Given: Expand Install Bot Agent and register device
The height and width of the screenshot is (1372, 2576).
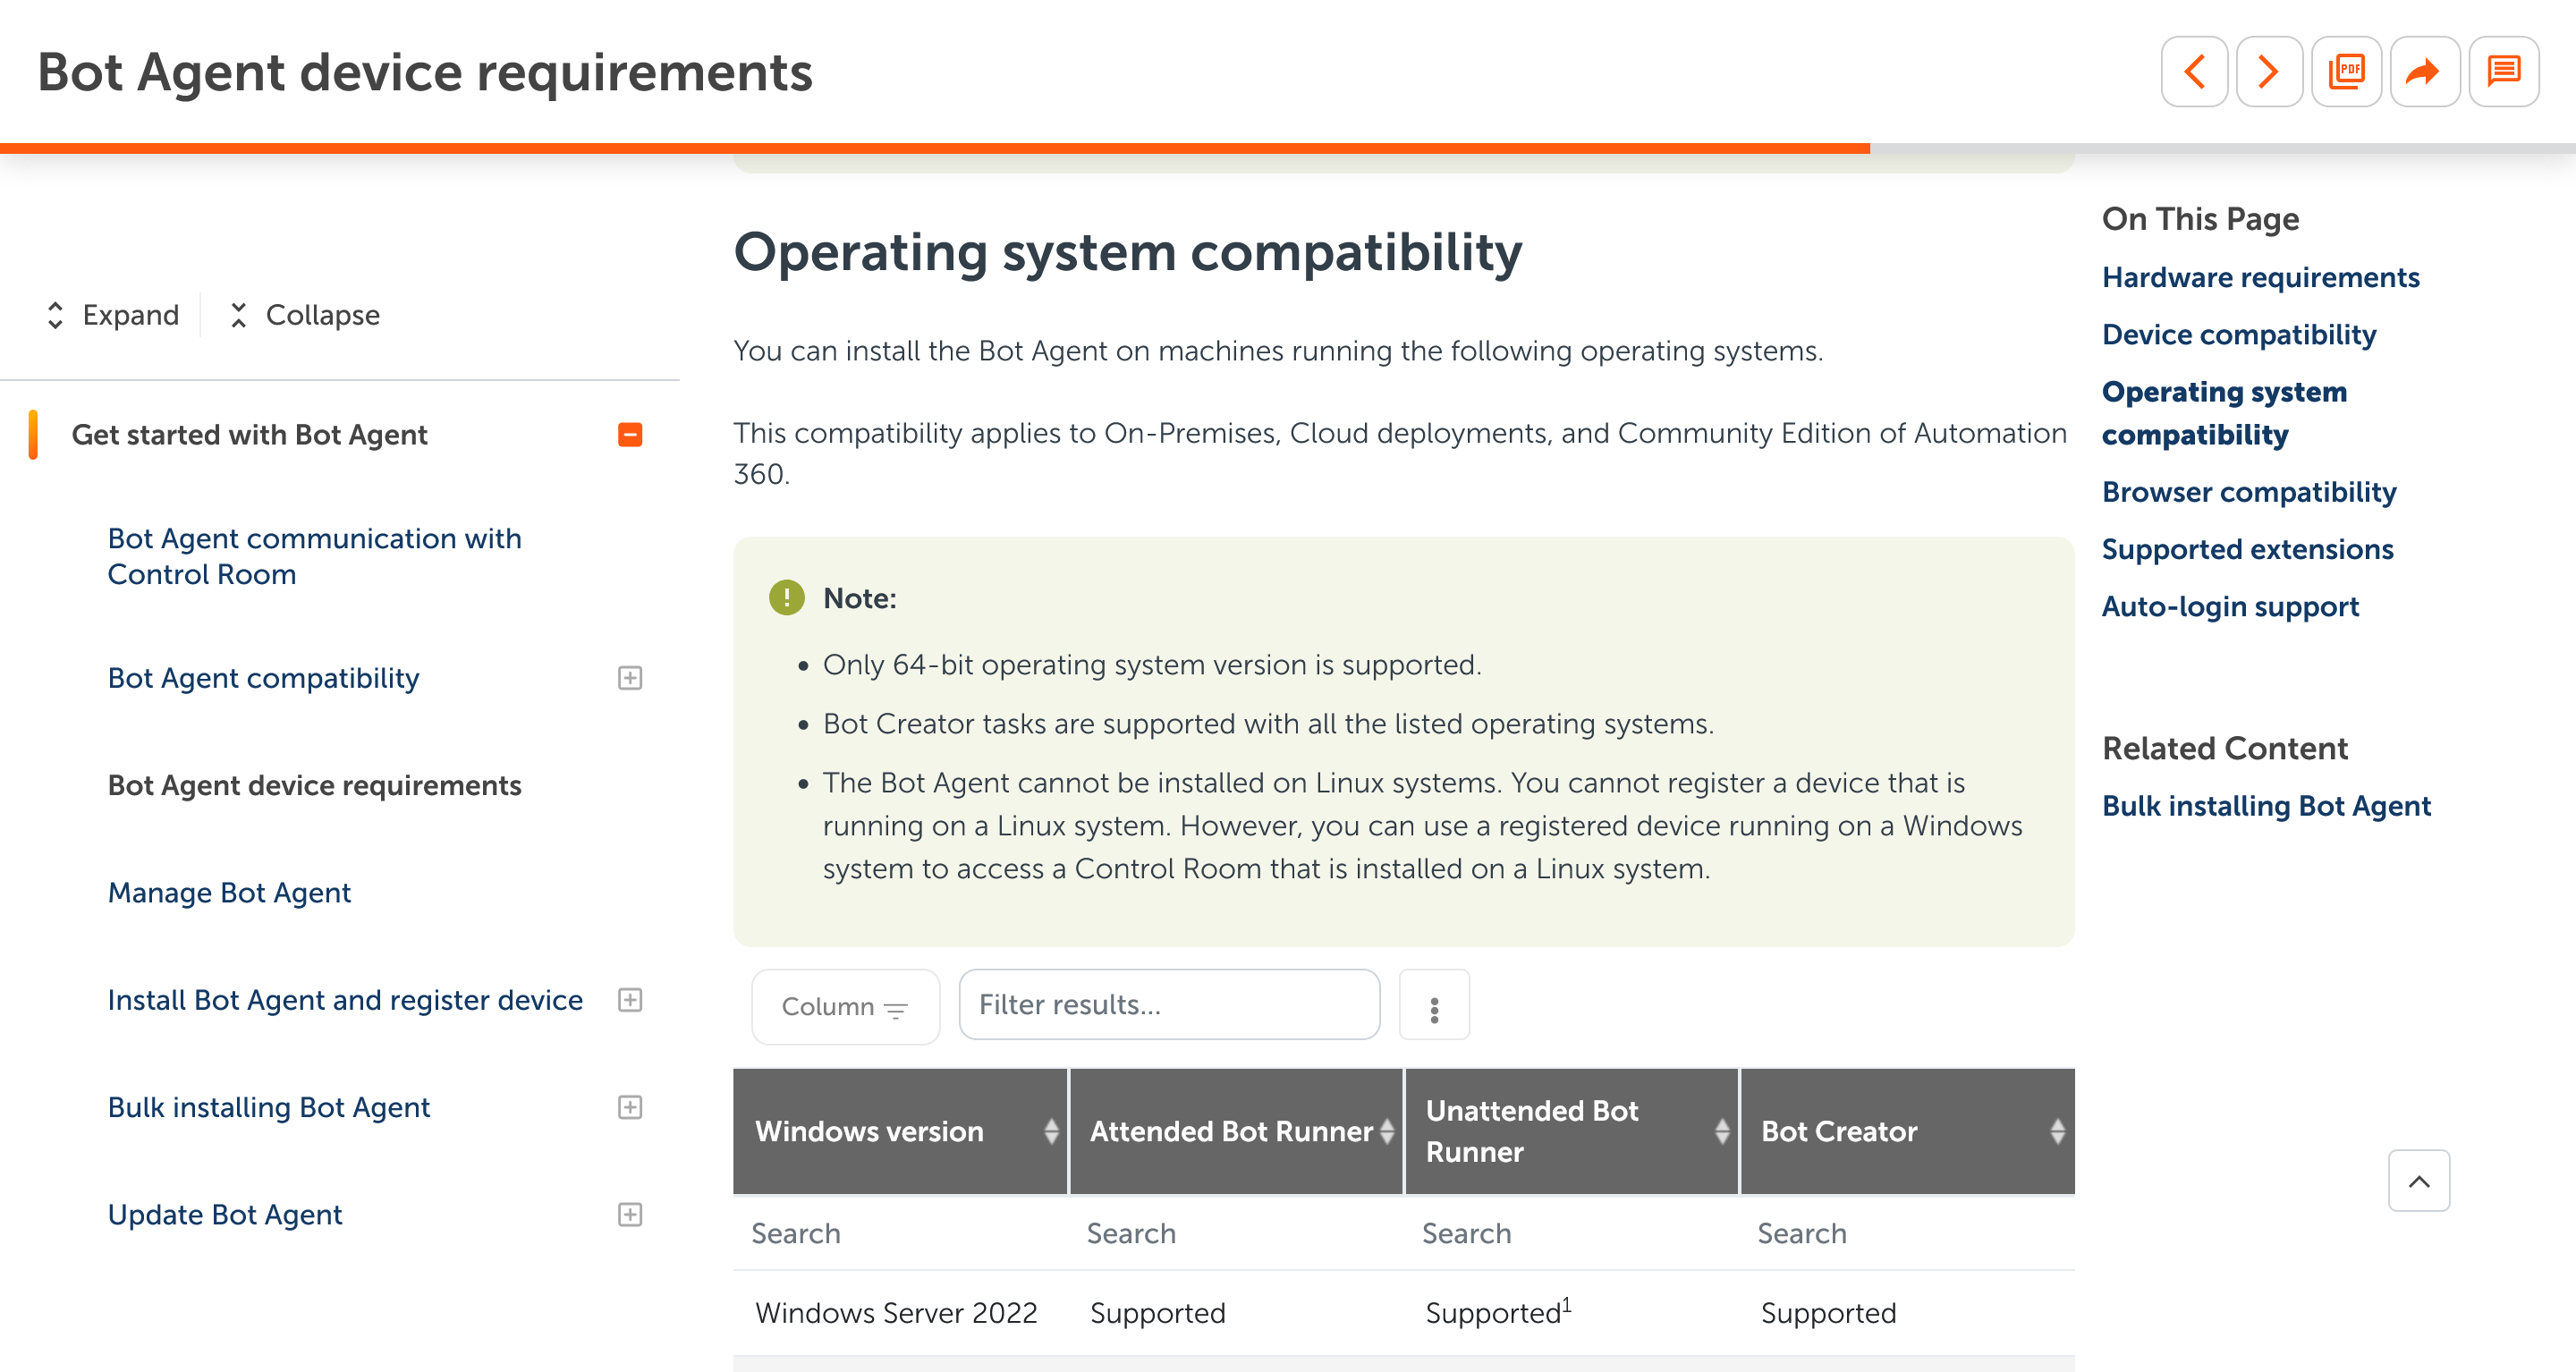Looking at the screenshot, I should tap(630, 1000).
